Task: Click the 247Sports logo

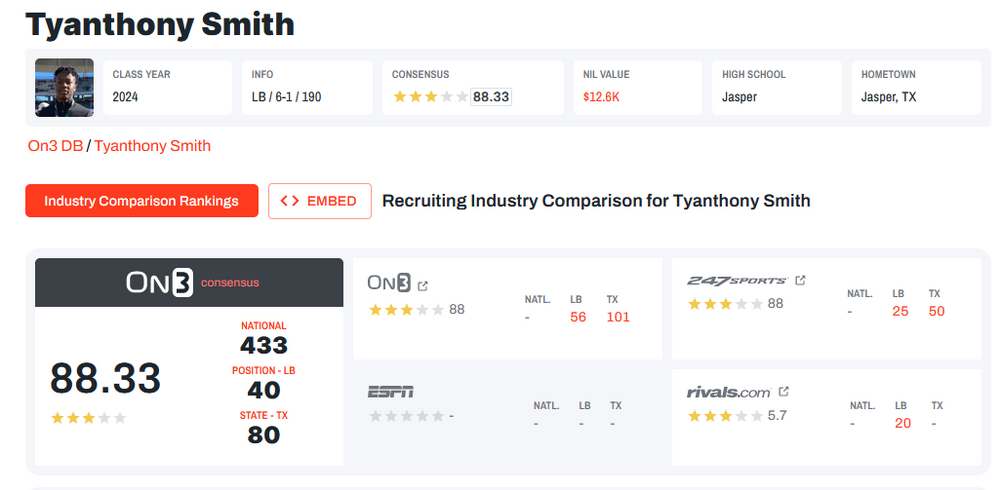Action: click(x=737, y=281)
